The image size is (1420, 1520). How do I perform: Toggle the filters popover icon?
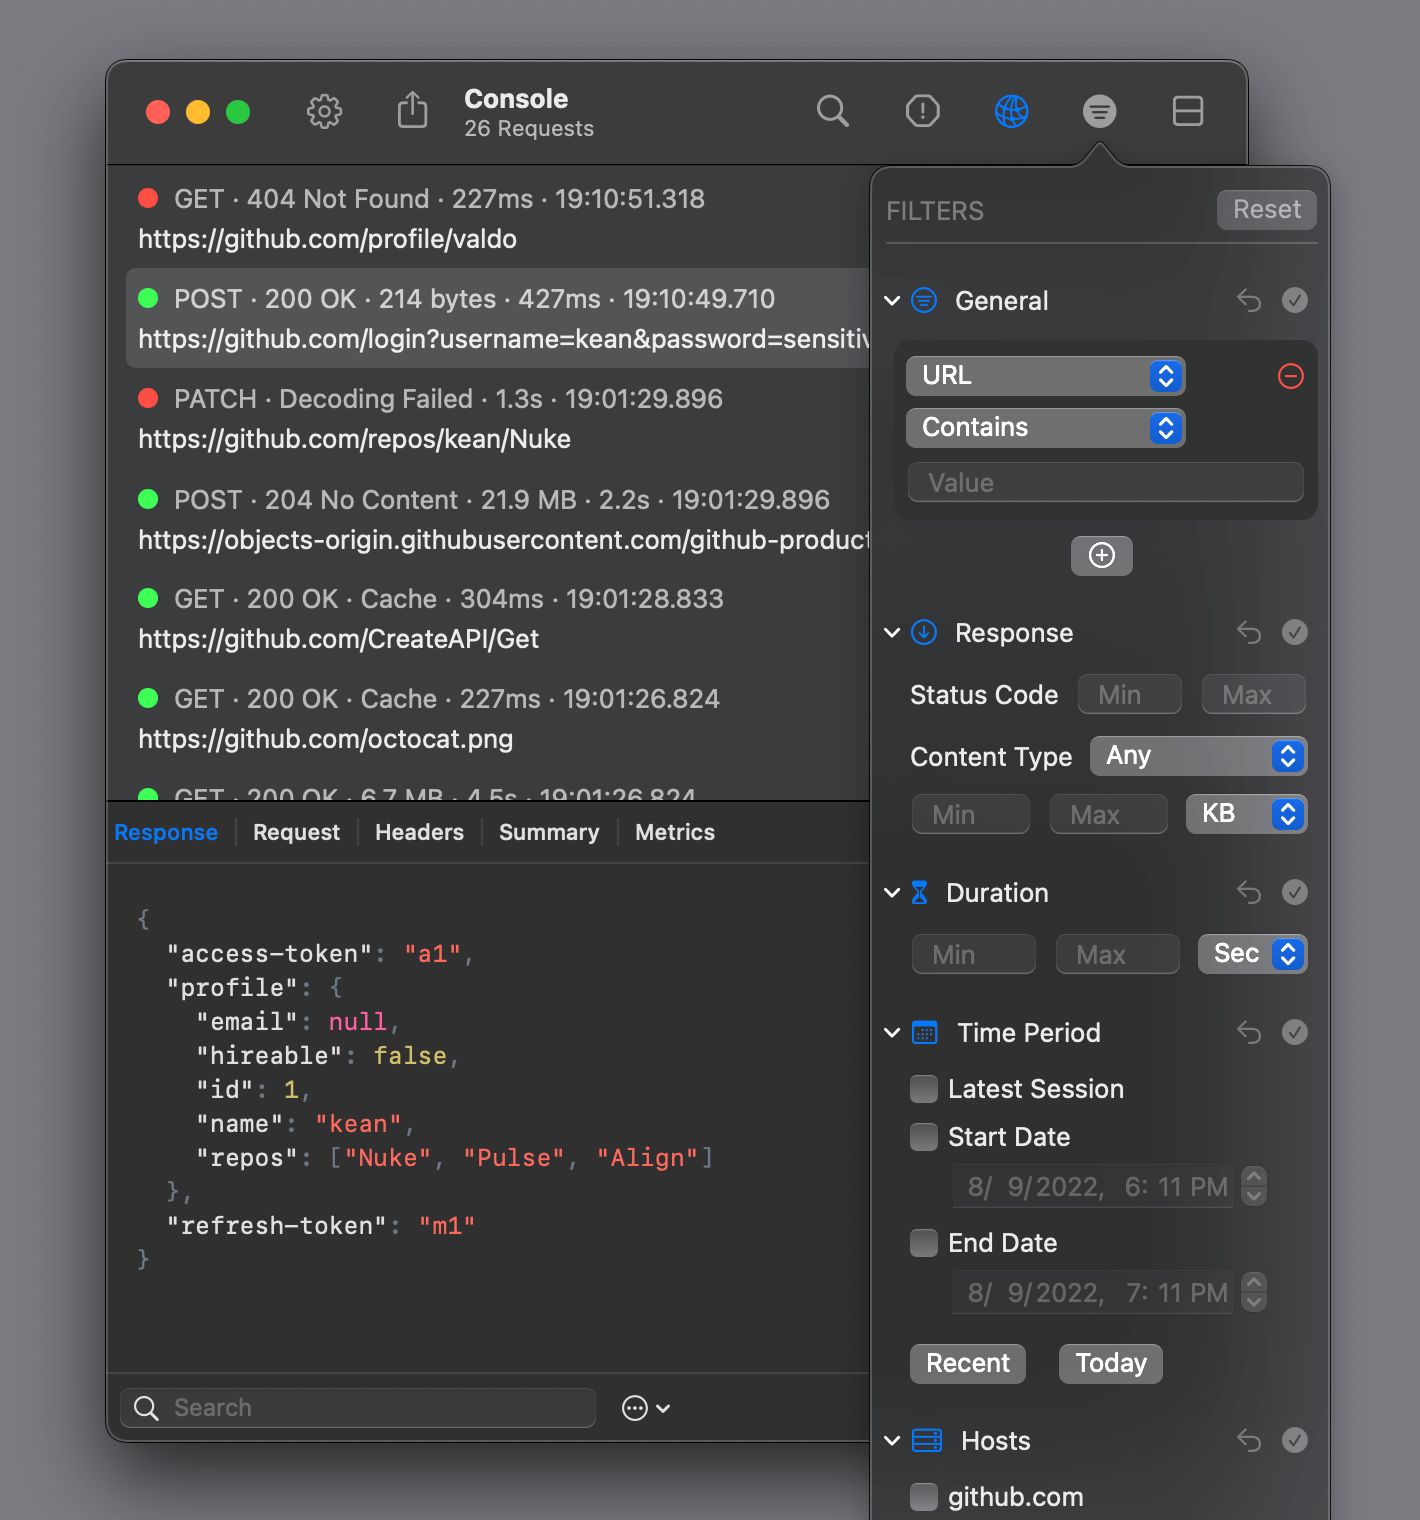click(1099, 111)
